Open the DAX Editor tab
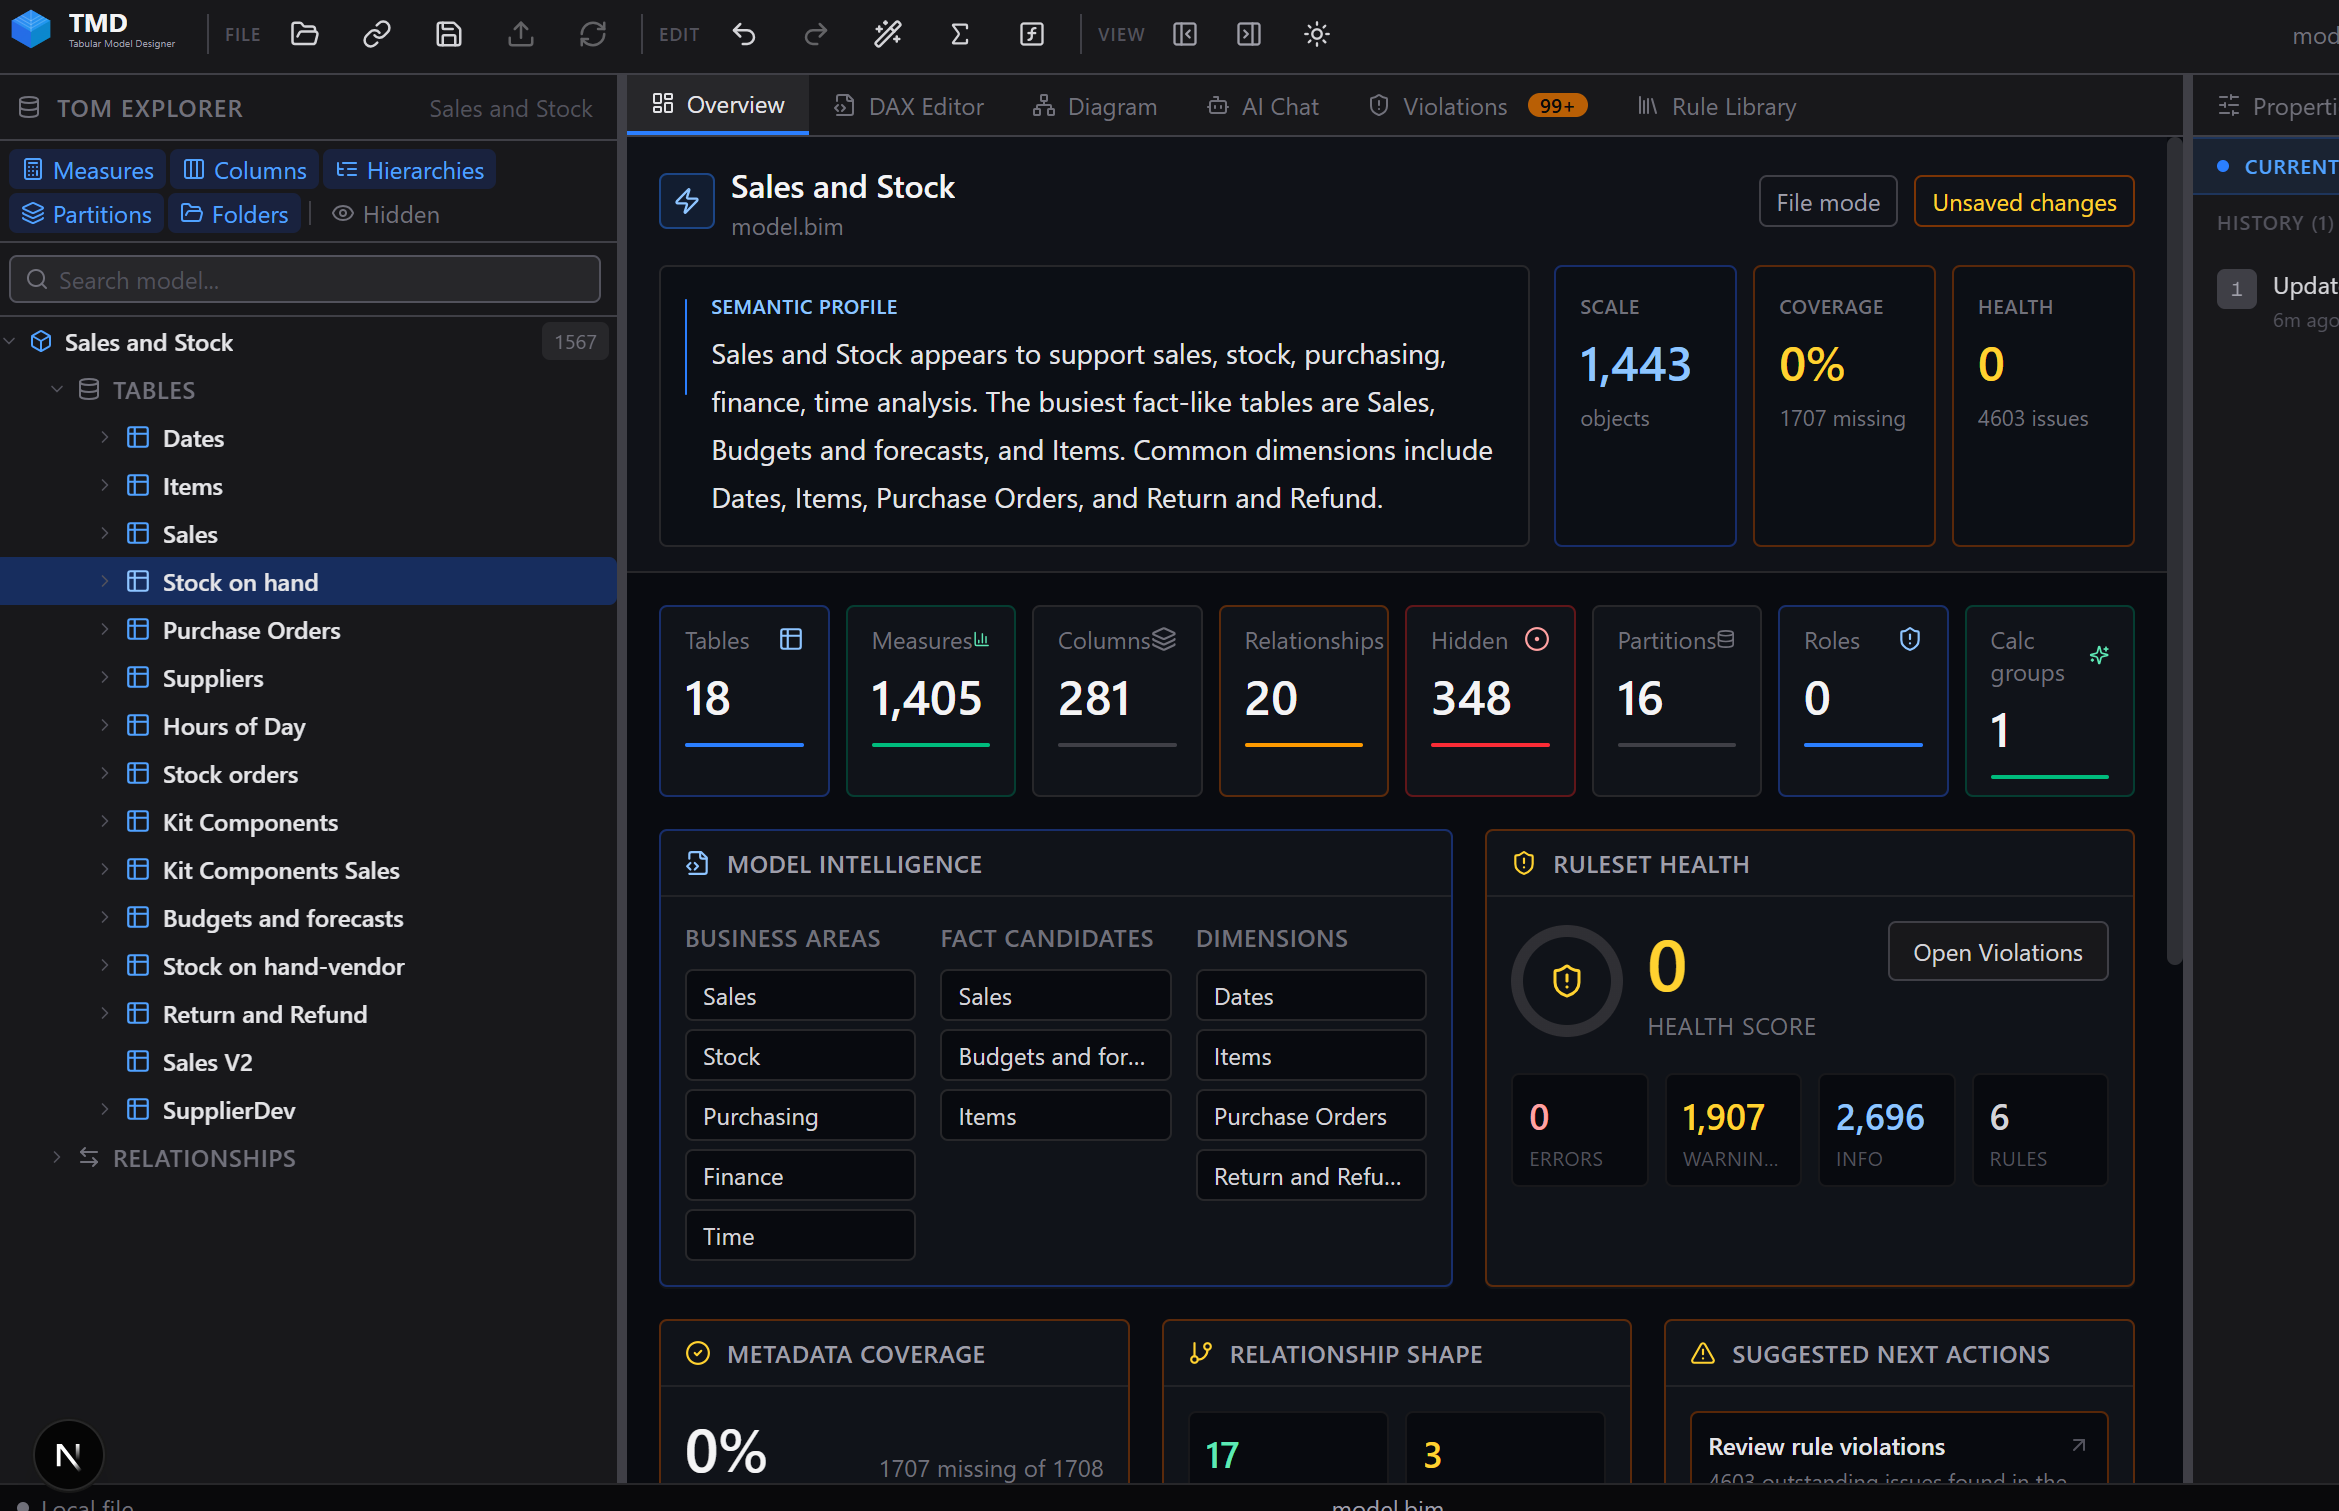The image size is (2339, 1511). click(x=909, y=106)
